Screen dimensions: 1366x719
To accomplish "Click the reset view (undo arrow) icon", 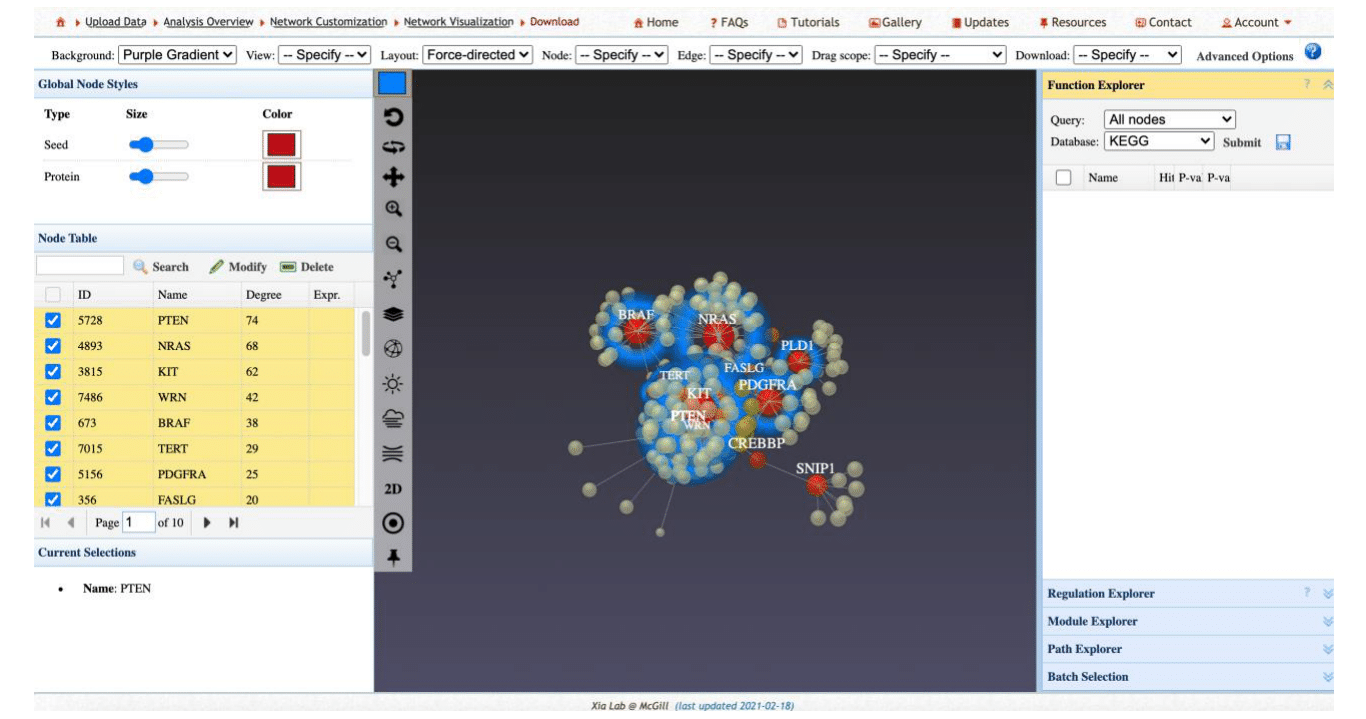I will (x=393, y=117).
